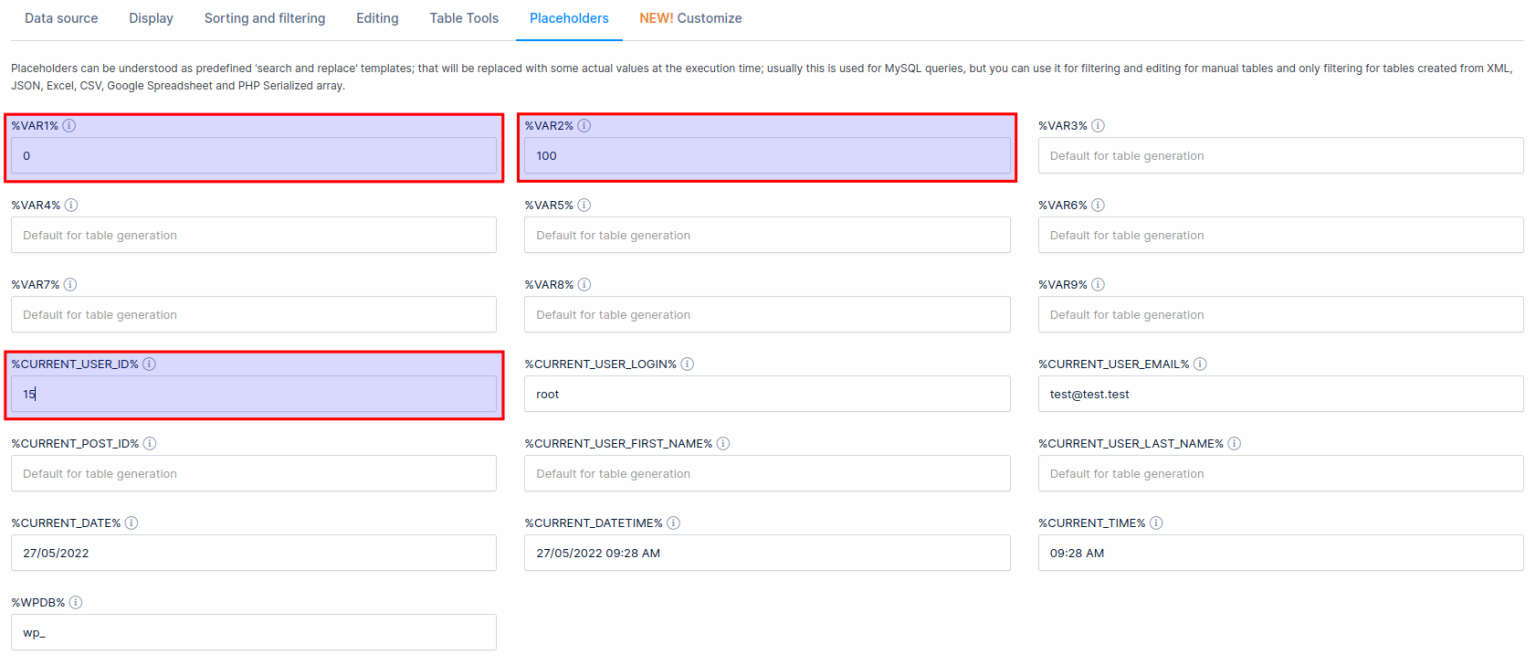The height and width of the screenshot is (665, 1536).
Task: Click info icon next to %VAR1%
Action: click(70, 126)
